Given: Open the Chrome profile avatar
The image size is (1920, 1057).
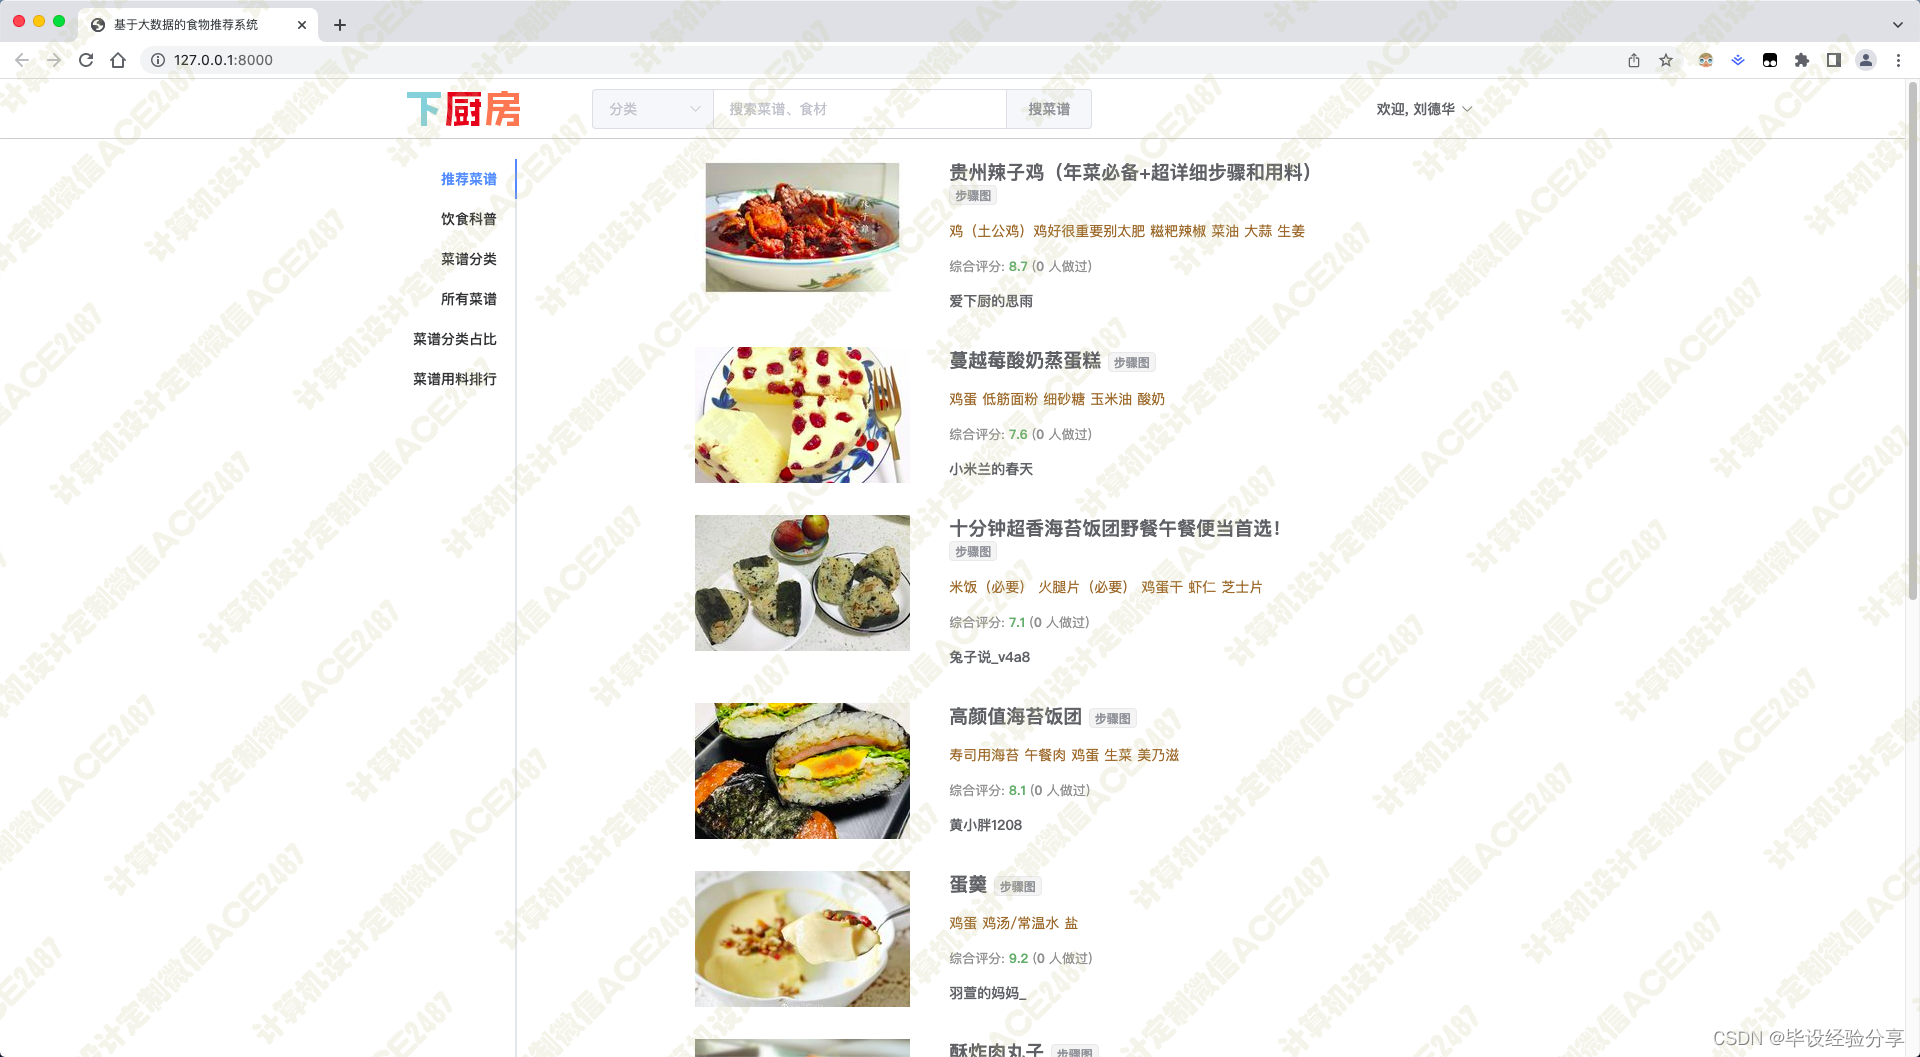Looking at the screenshot, I should tap(1866, 60).
